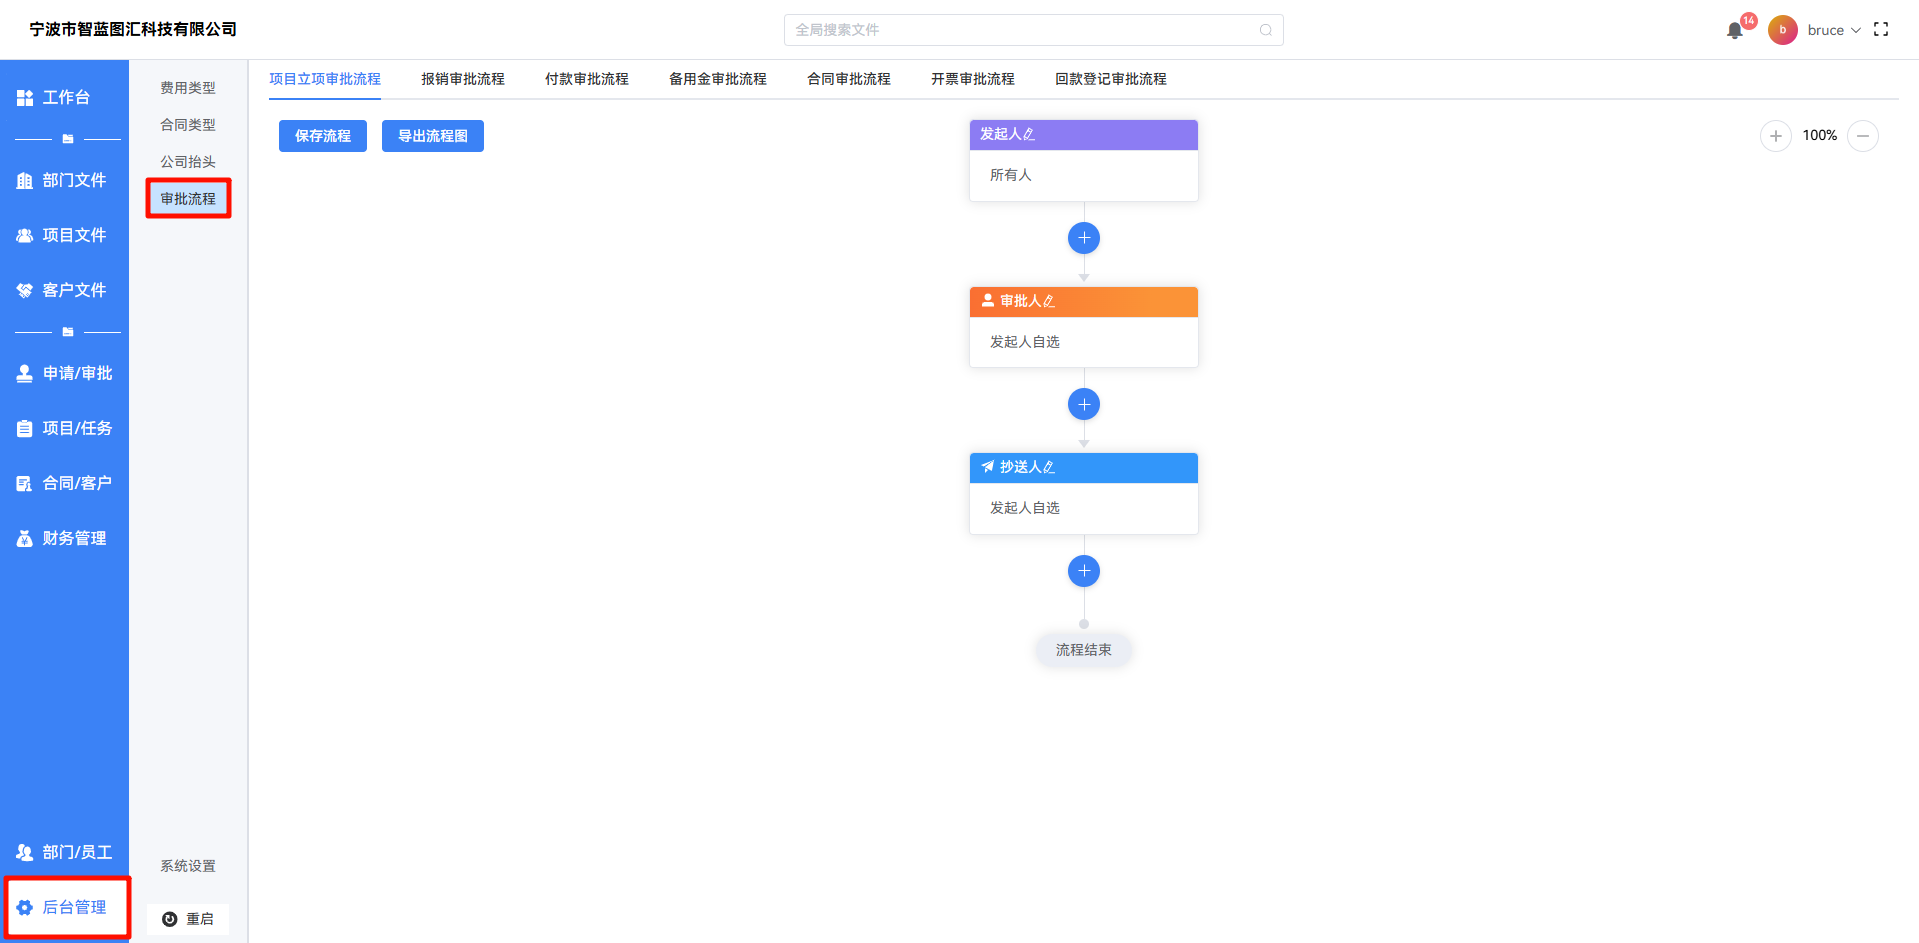Toggle fullscreen mode icon
The image size is (1919, 943).
tap(1881, 30)
